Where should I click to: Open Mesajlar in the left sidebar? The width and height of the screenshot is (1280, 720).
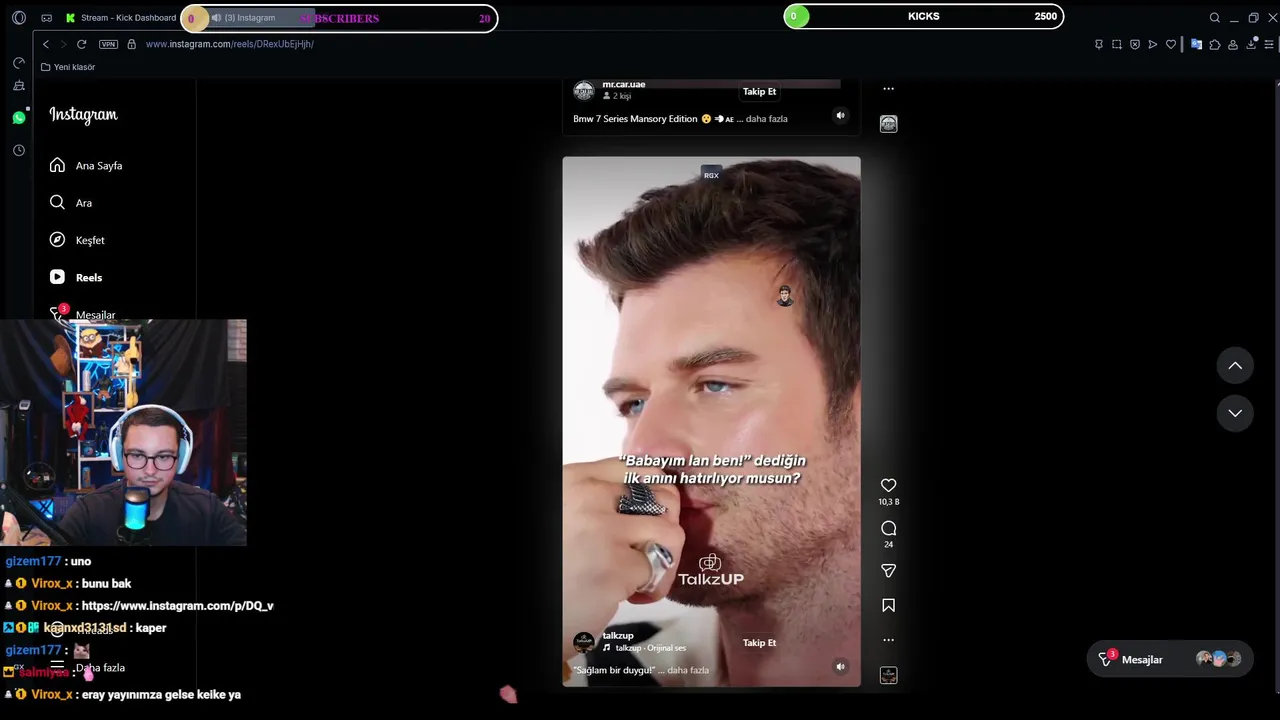click(x=83, y=314)
